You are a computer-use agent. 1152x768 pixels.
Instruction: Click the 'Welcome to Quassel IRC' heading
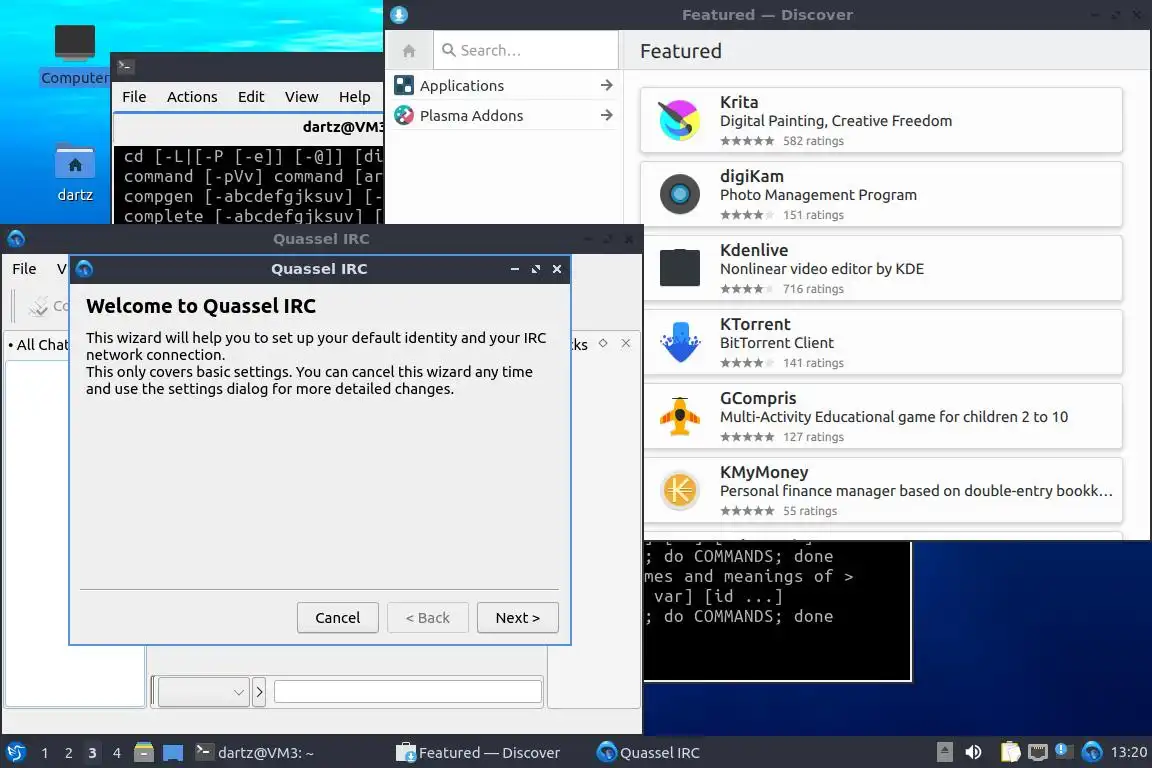pos(201,306)
